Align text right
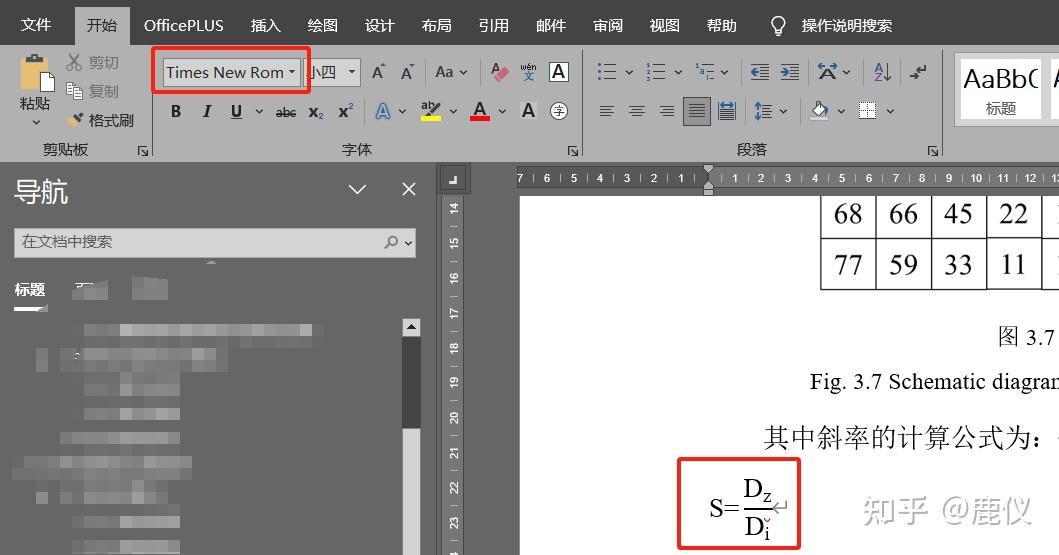The image size is (1059, 555). (x=667, y=111)
